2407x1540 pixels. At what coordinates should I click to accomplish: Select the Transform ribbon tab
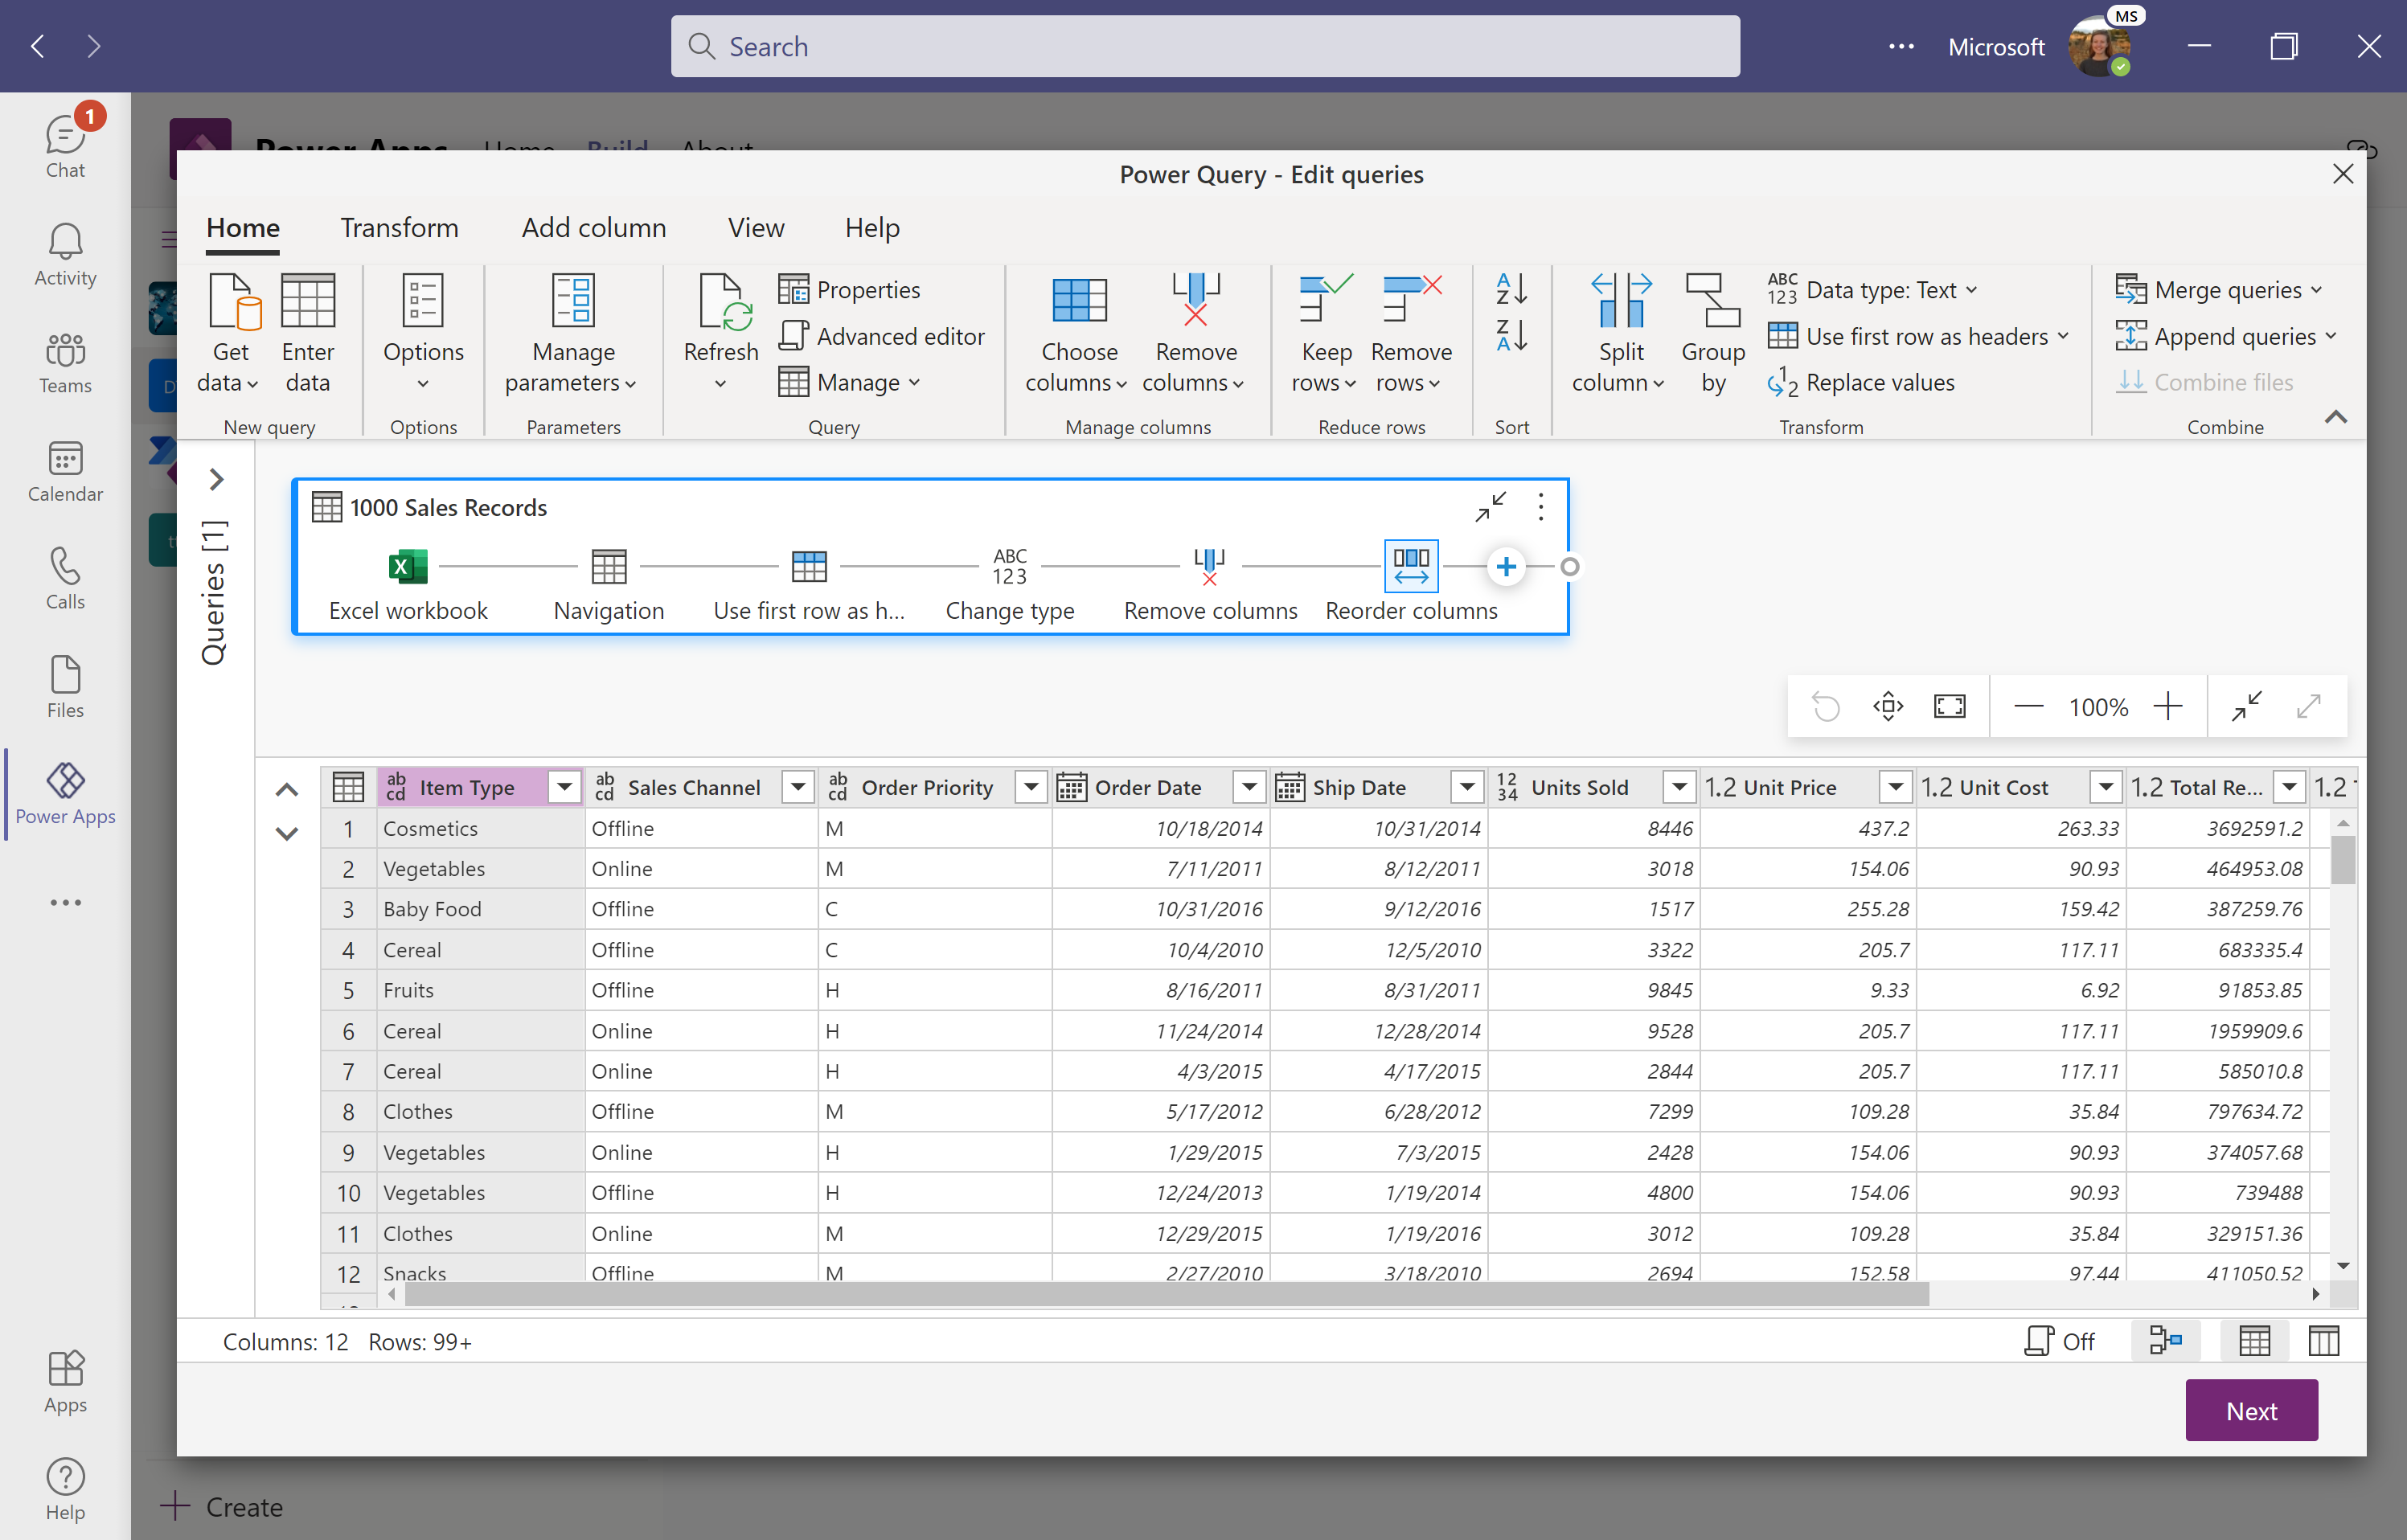[x=398, y=228]
